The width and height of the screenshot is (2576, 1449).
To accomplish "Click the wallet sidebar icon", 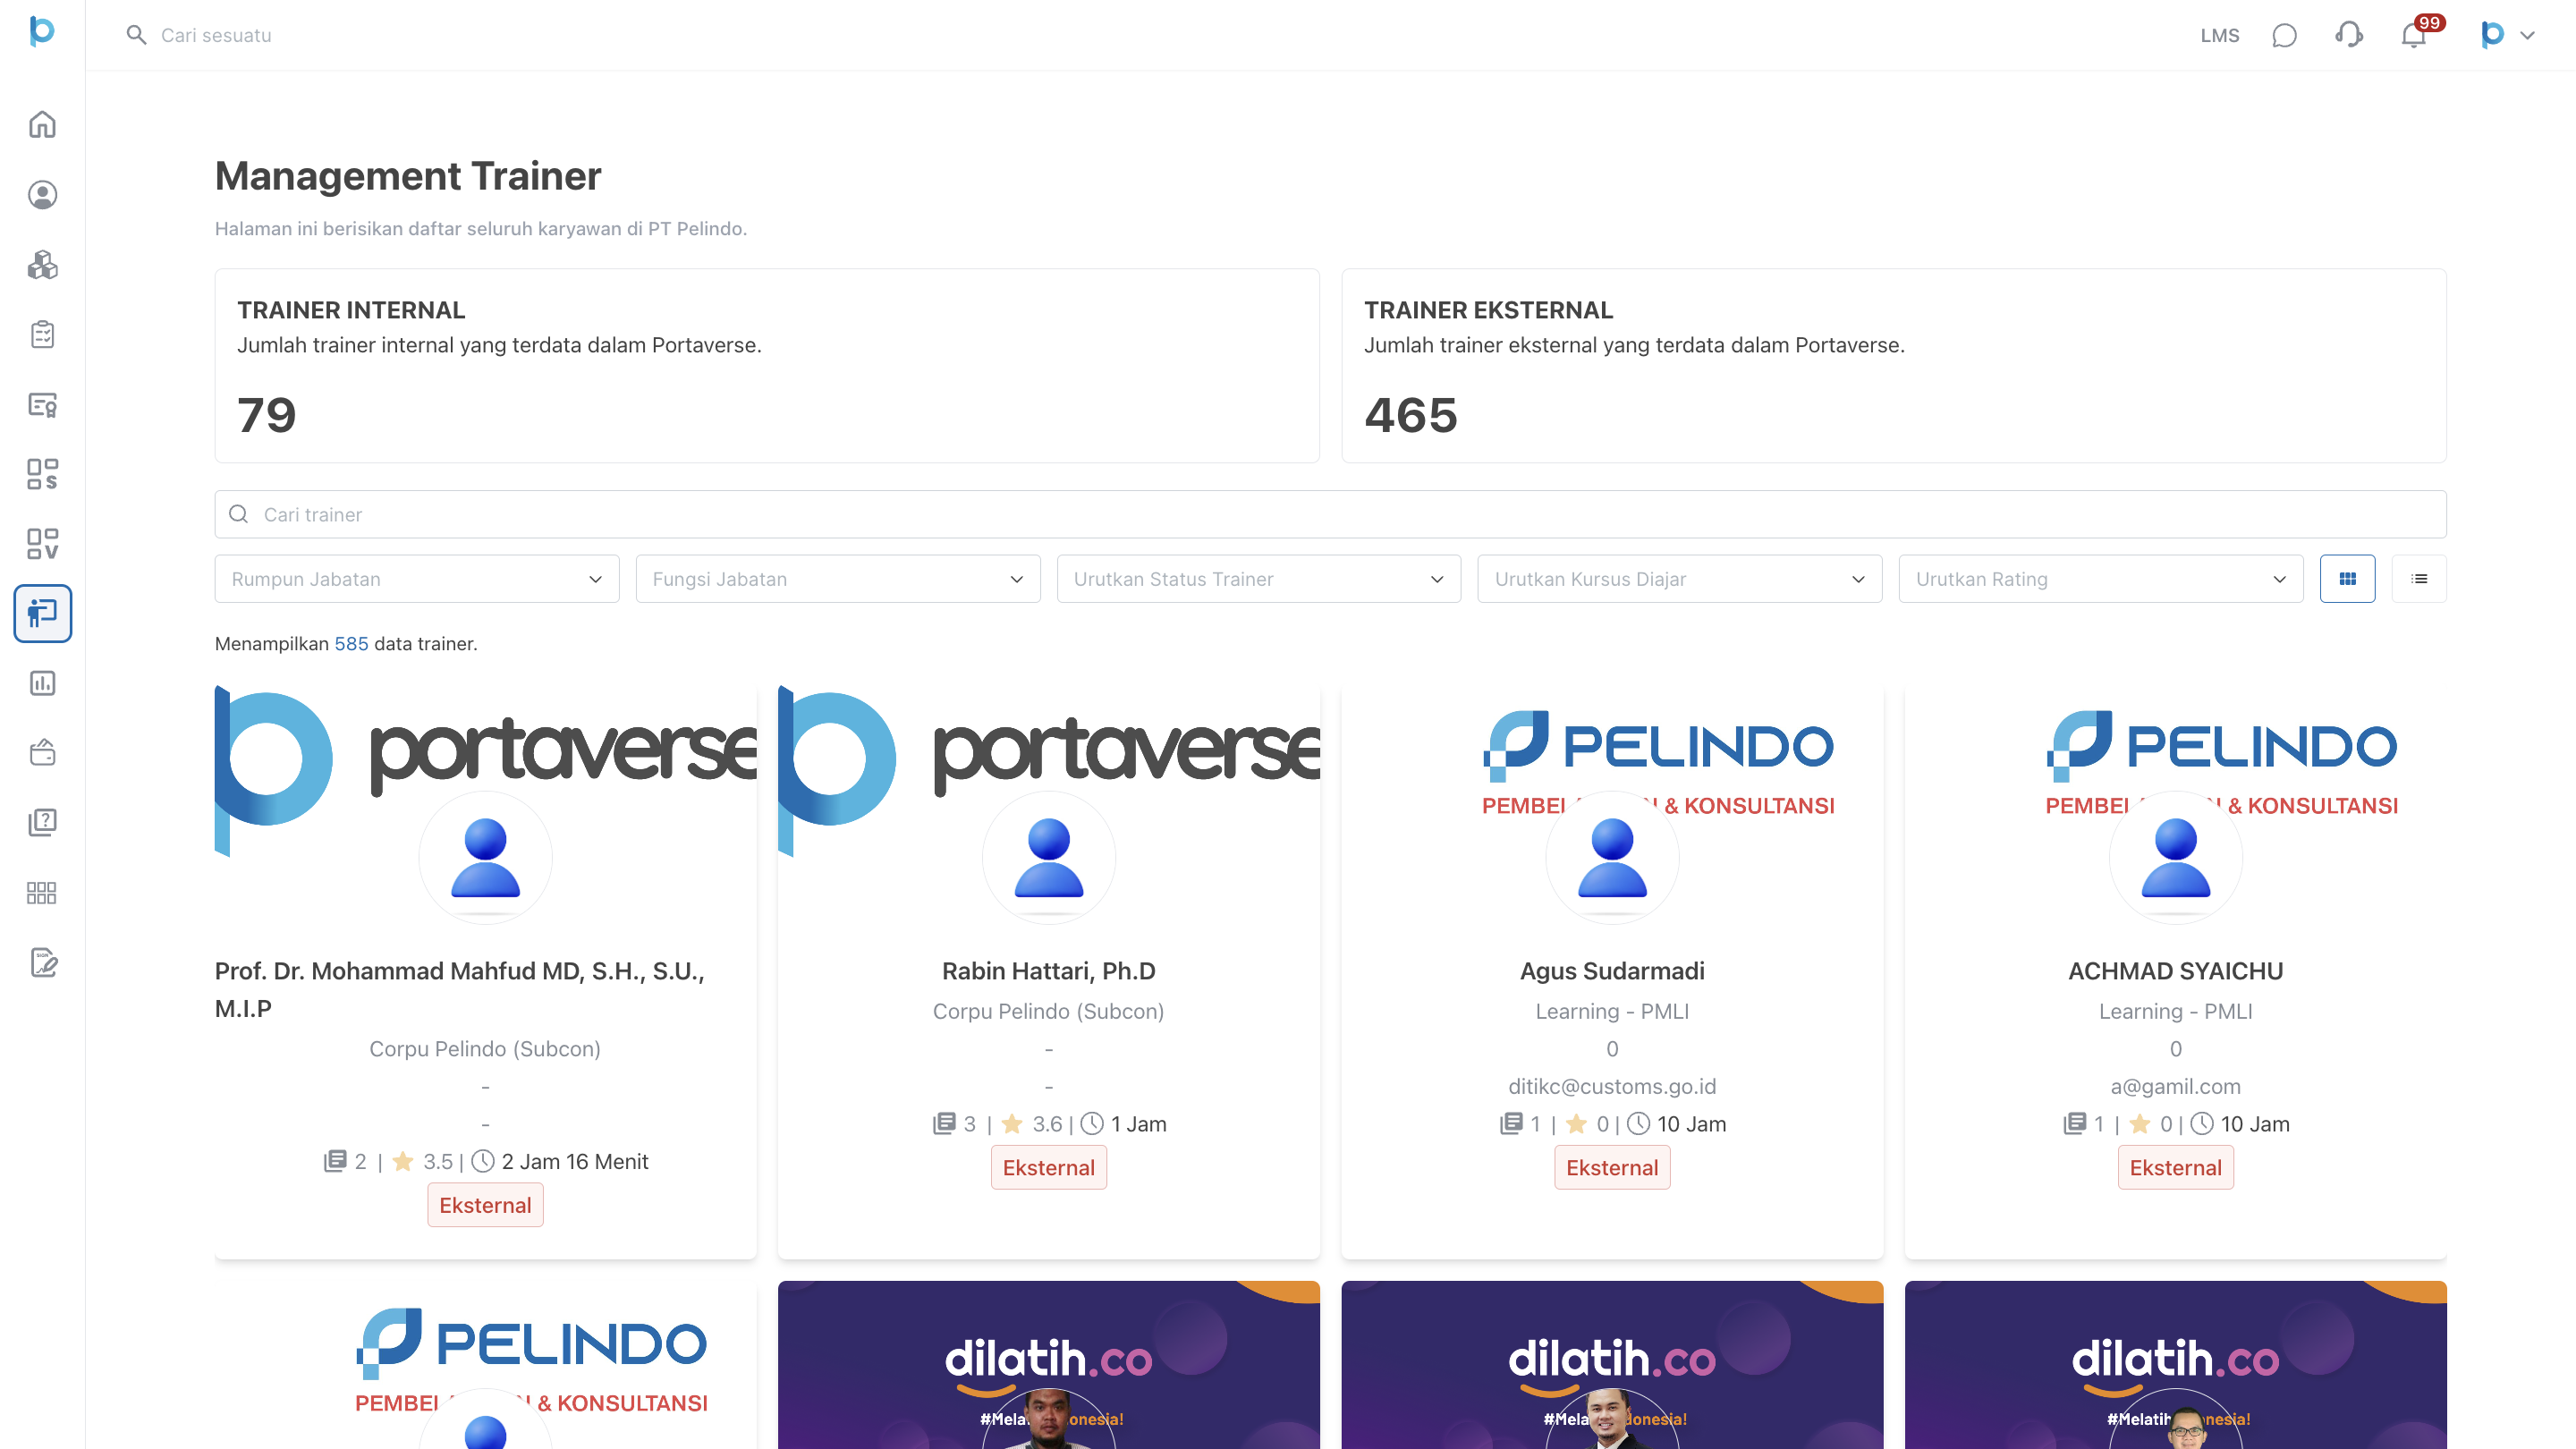I will click(42, 753).
